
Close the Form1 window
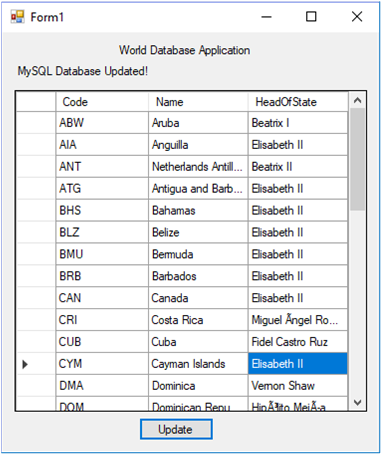[357, 17]
